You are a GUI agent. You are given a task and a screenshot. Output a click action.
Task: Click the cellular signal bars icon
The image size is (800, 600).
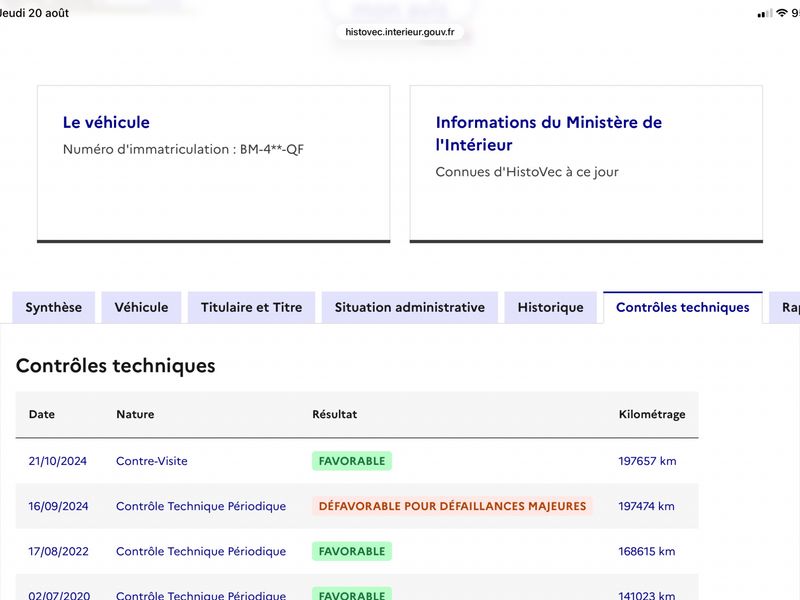pyautogui.click(x=765, y=13)
